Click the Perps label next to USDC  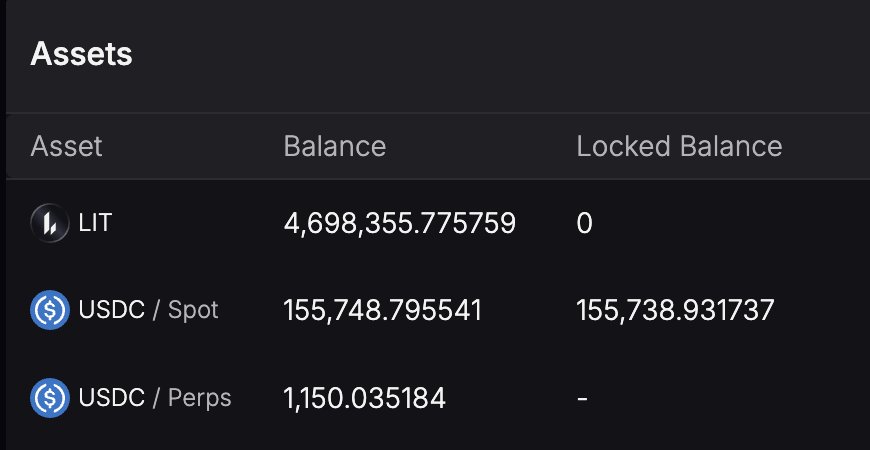coord(199,398)
